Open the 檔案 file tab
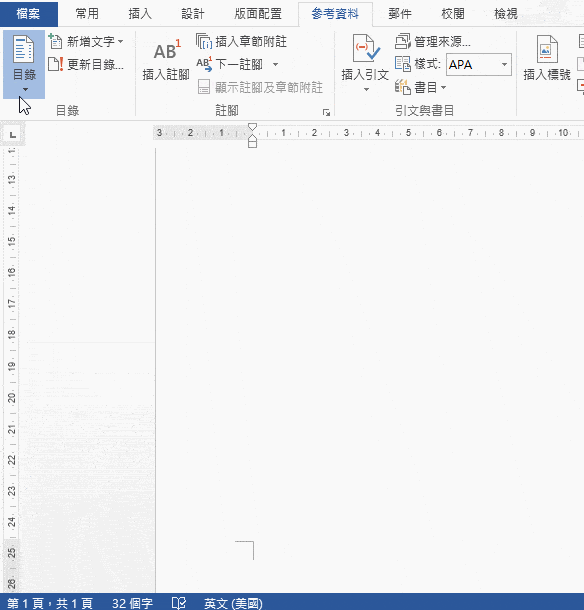This screenshot has width=584, height=610. click(28, 14)
